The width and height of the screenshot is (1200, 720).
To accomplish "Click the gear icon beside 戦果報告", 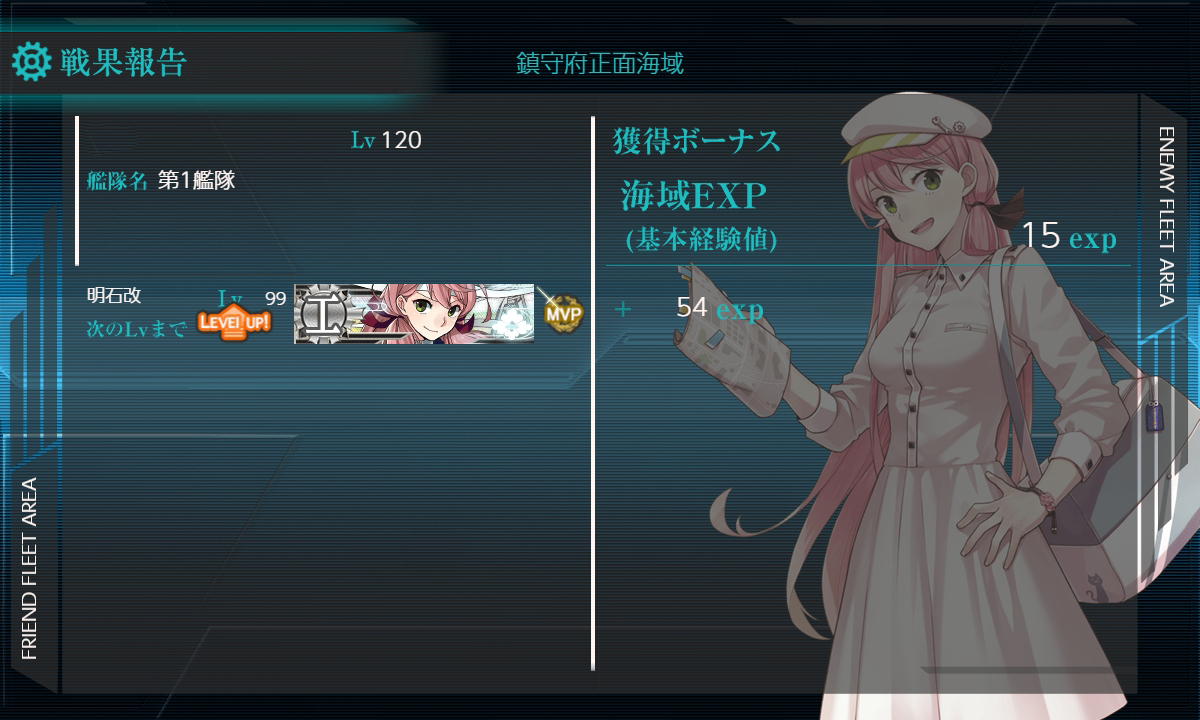I will 31,62.
